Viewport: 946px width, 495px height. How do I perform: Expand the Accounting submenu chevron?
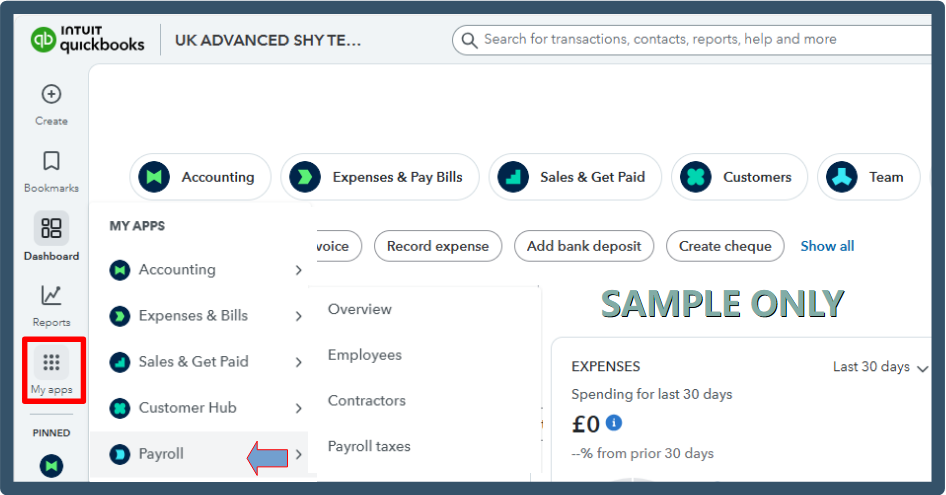click(x=298, y=270)
